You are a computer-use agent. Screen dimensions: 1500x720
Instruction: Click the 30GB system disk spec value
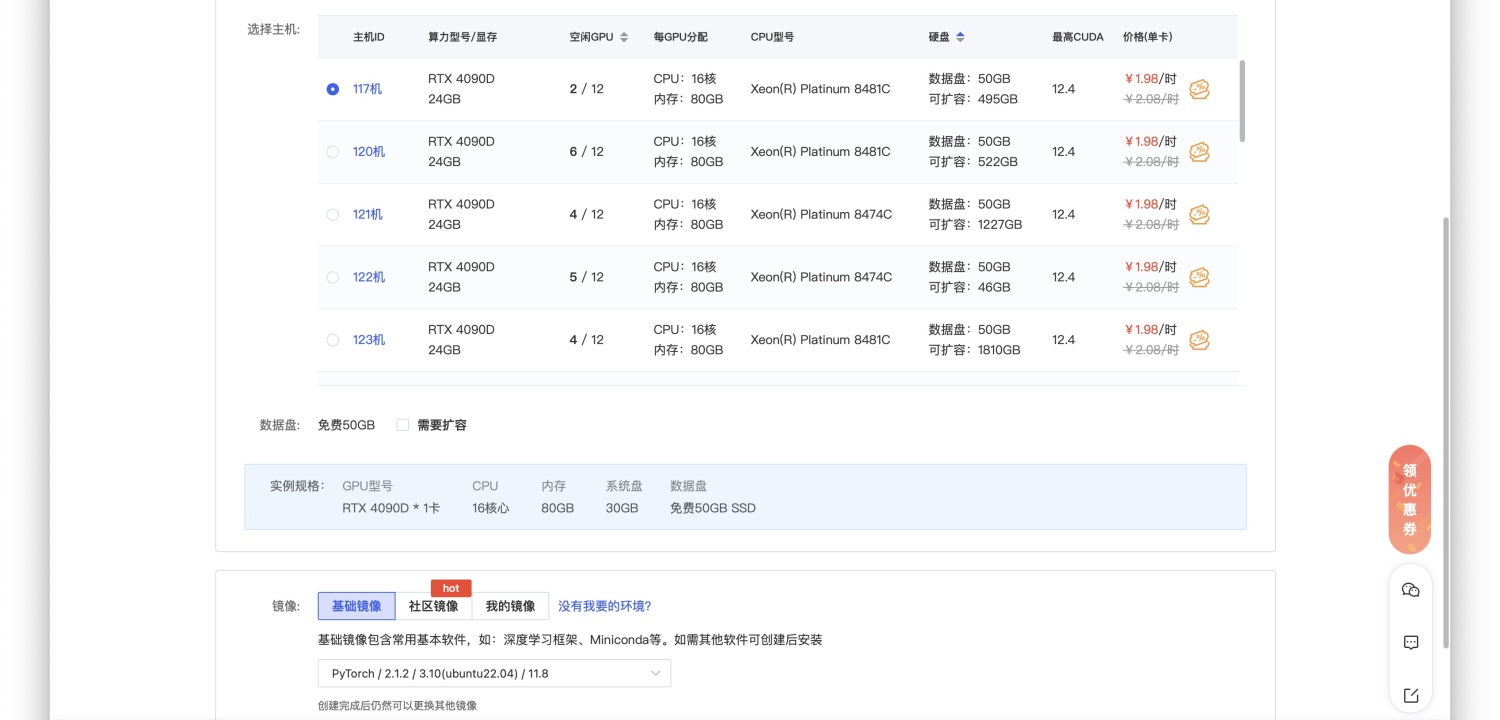(x=622, y=508)
